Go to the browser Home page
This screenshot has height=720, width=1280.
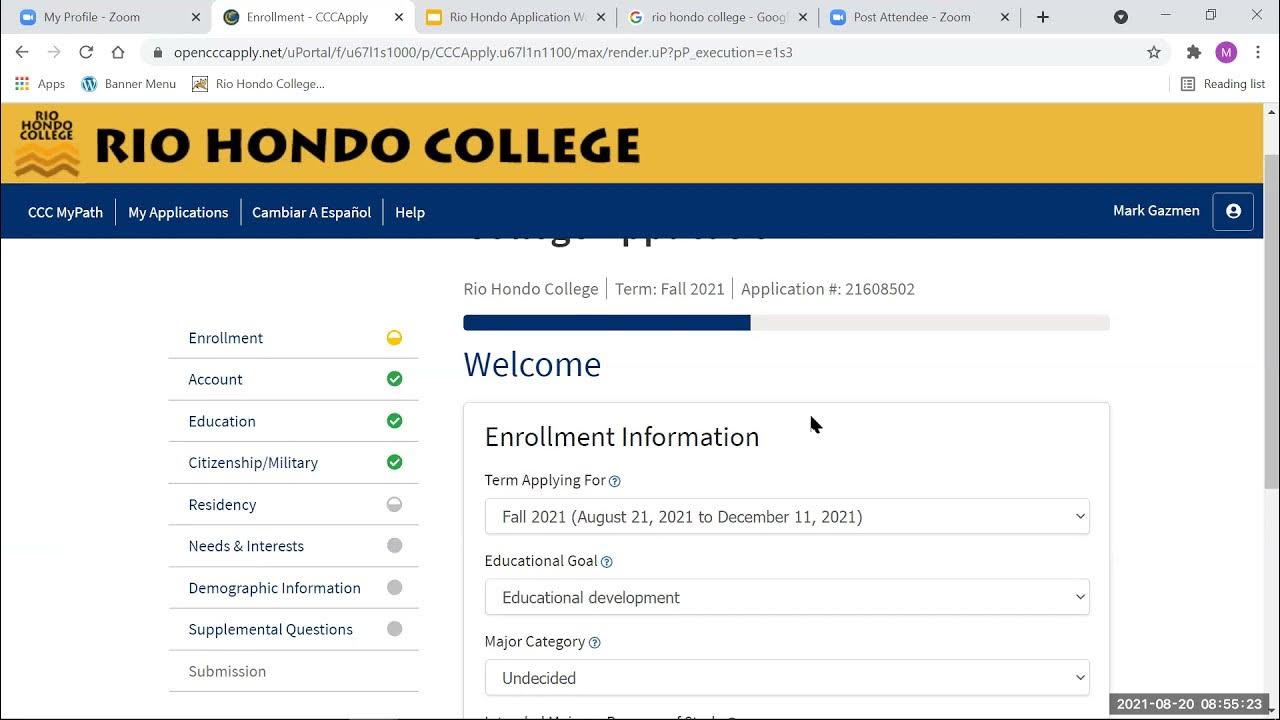click(x=118, y=52)
